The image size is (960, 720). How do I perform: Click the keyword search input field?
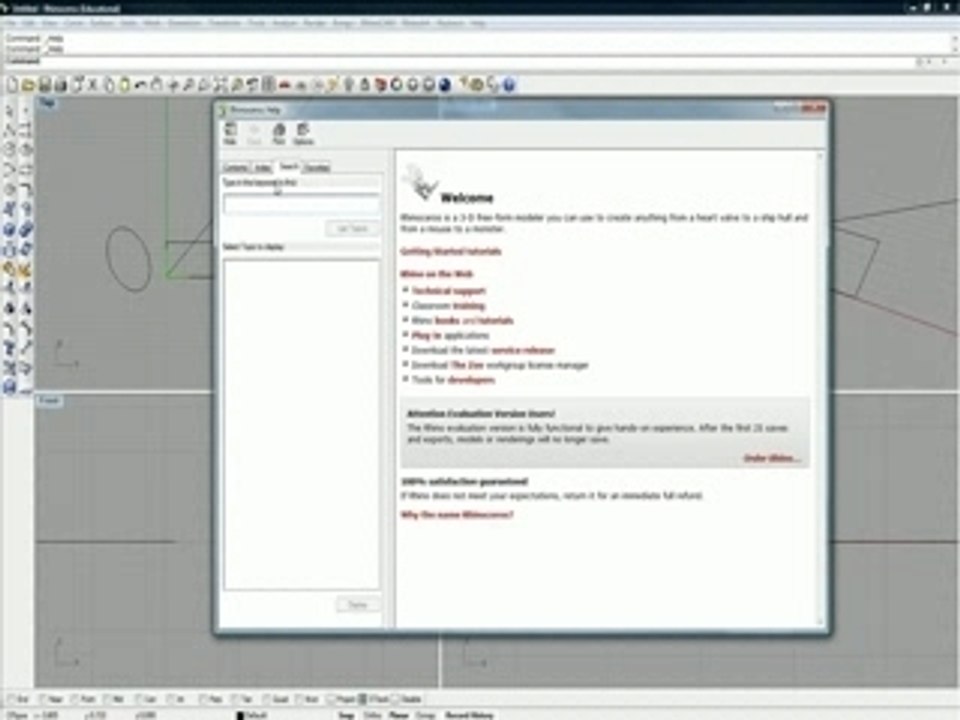[301, 204]
